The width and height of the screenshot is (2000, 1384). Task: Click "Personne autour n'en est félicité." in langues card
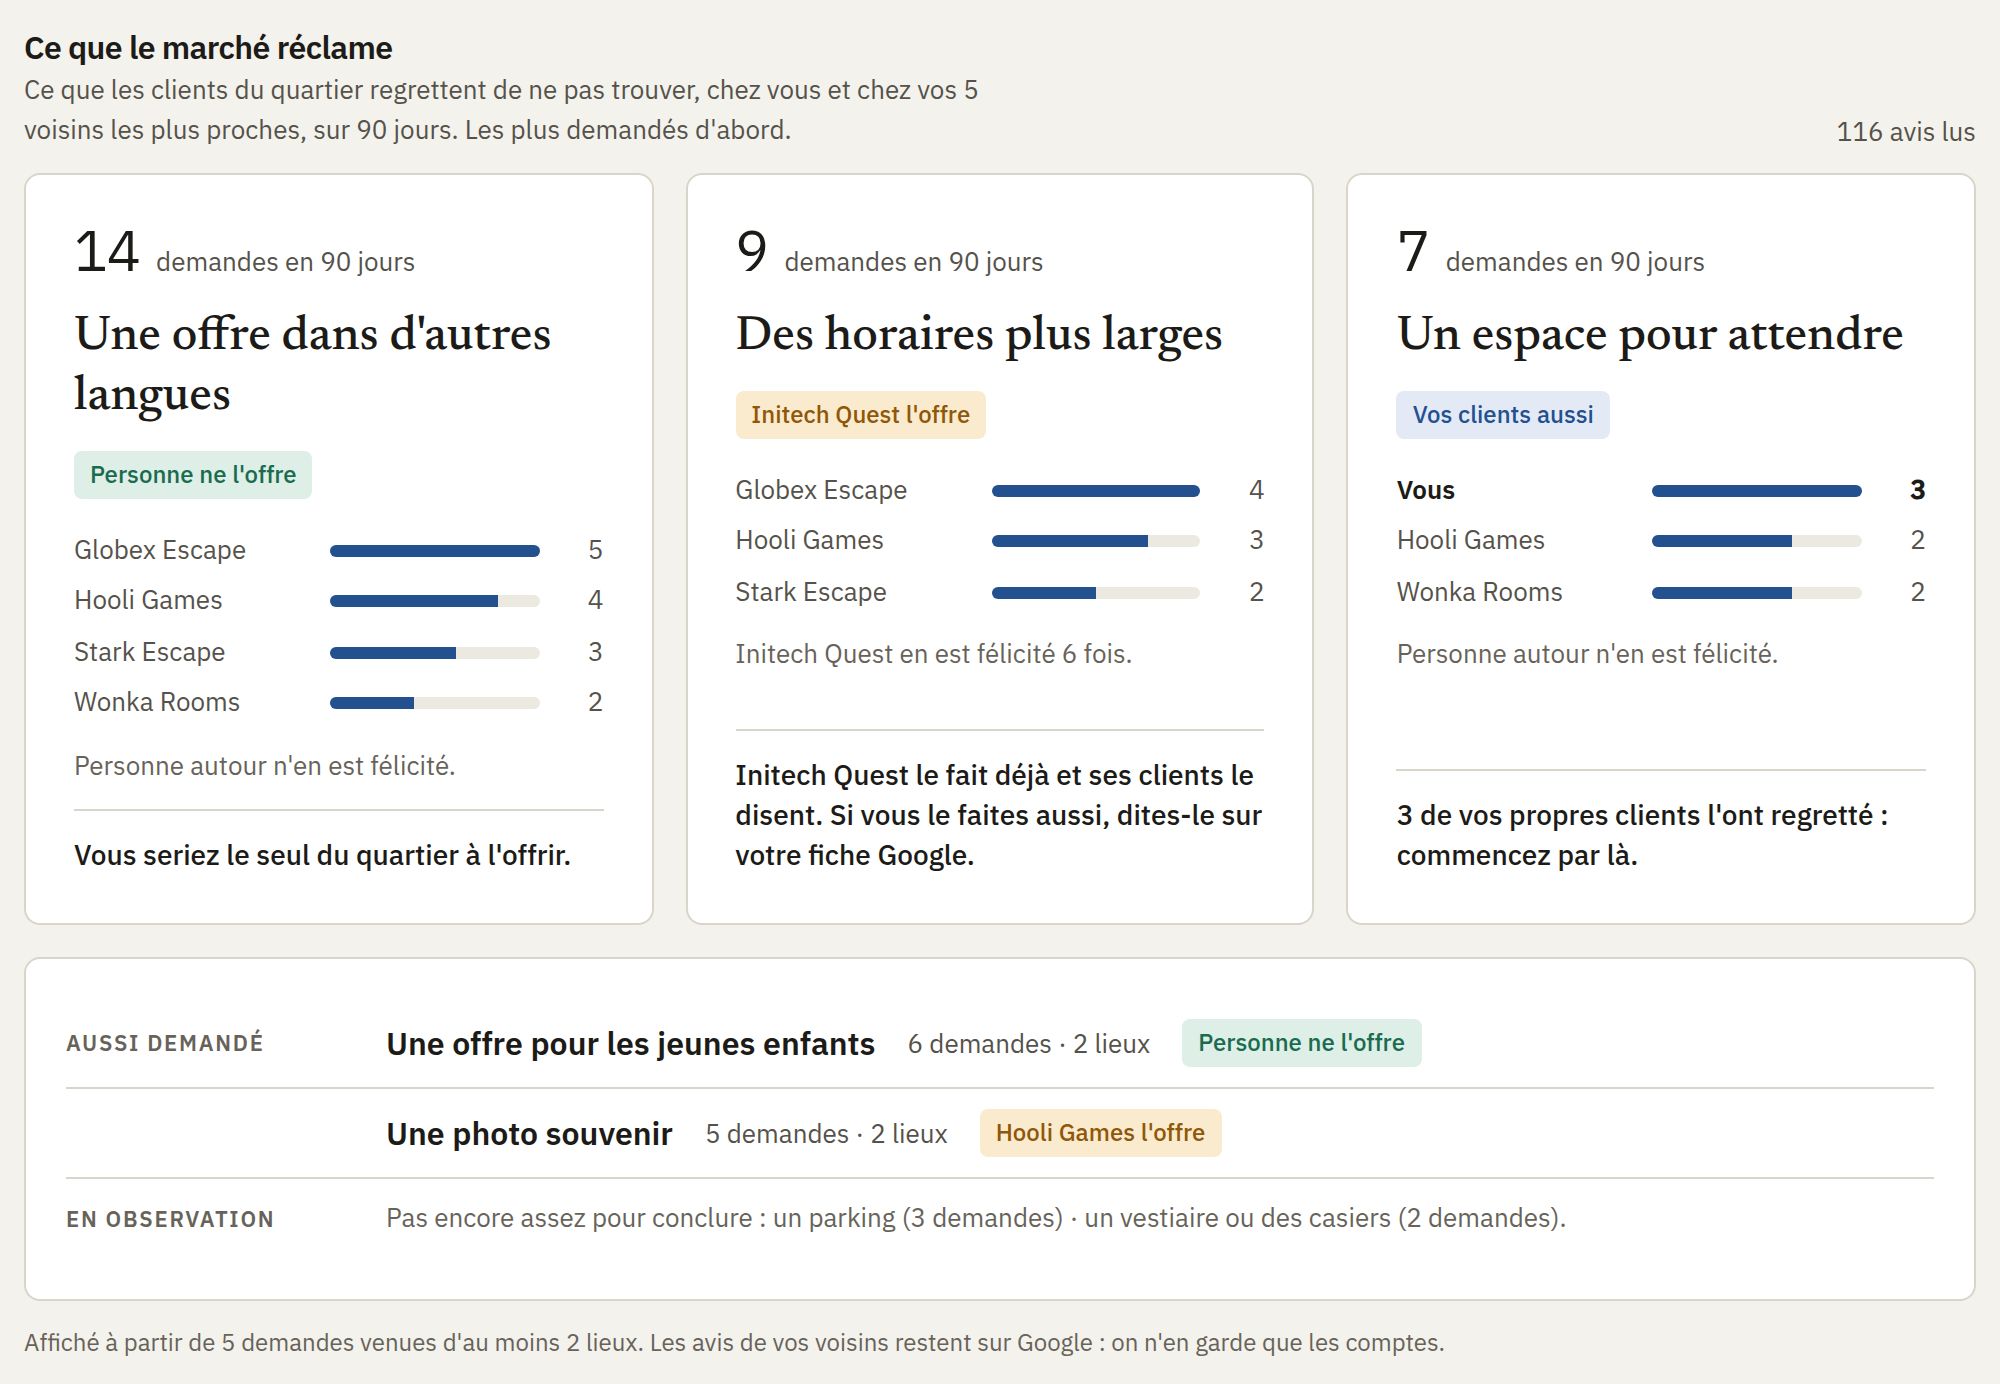point(265,766)
